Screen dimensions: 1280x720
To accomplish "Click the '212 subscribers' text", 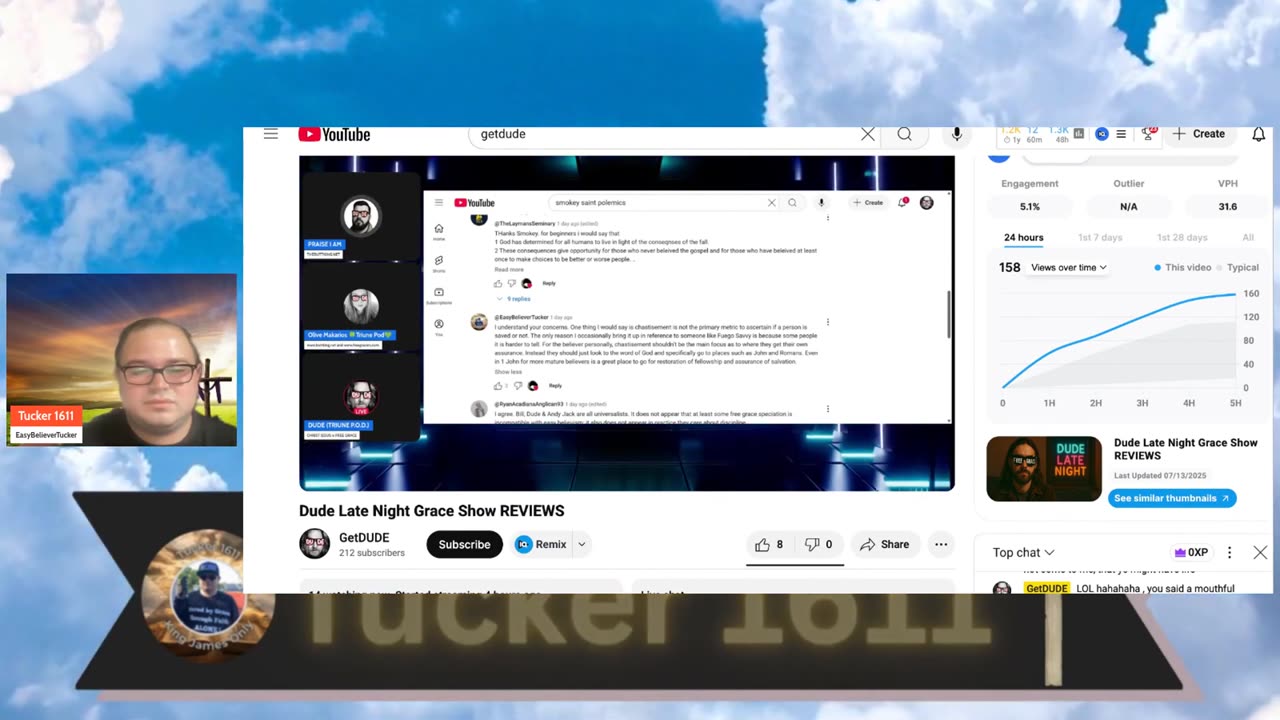I will tap(372, 553).
